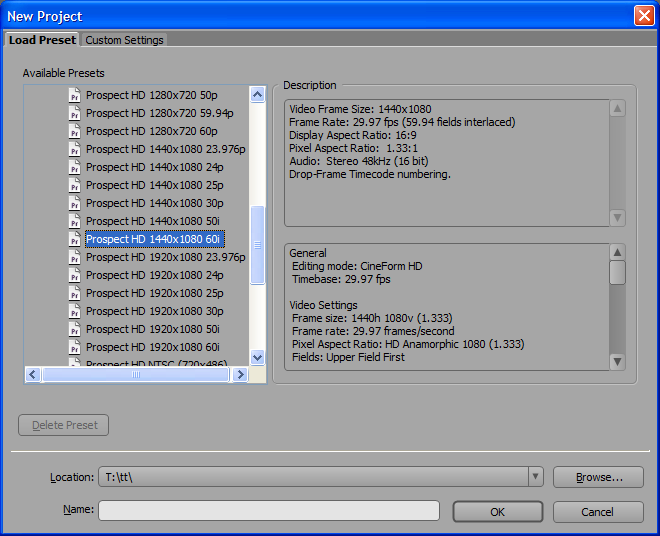Click preset file icon for 1920x1080 30p
Viewport: 660px width, 536px height.
point(75,311)
